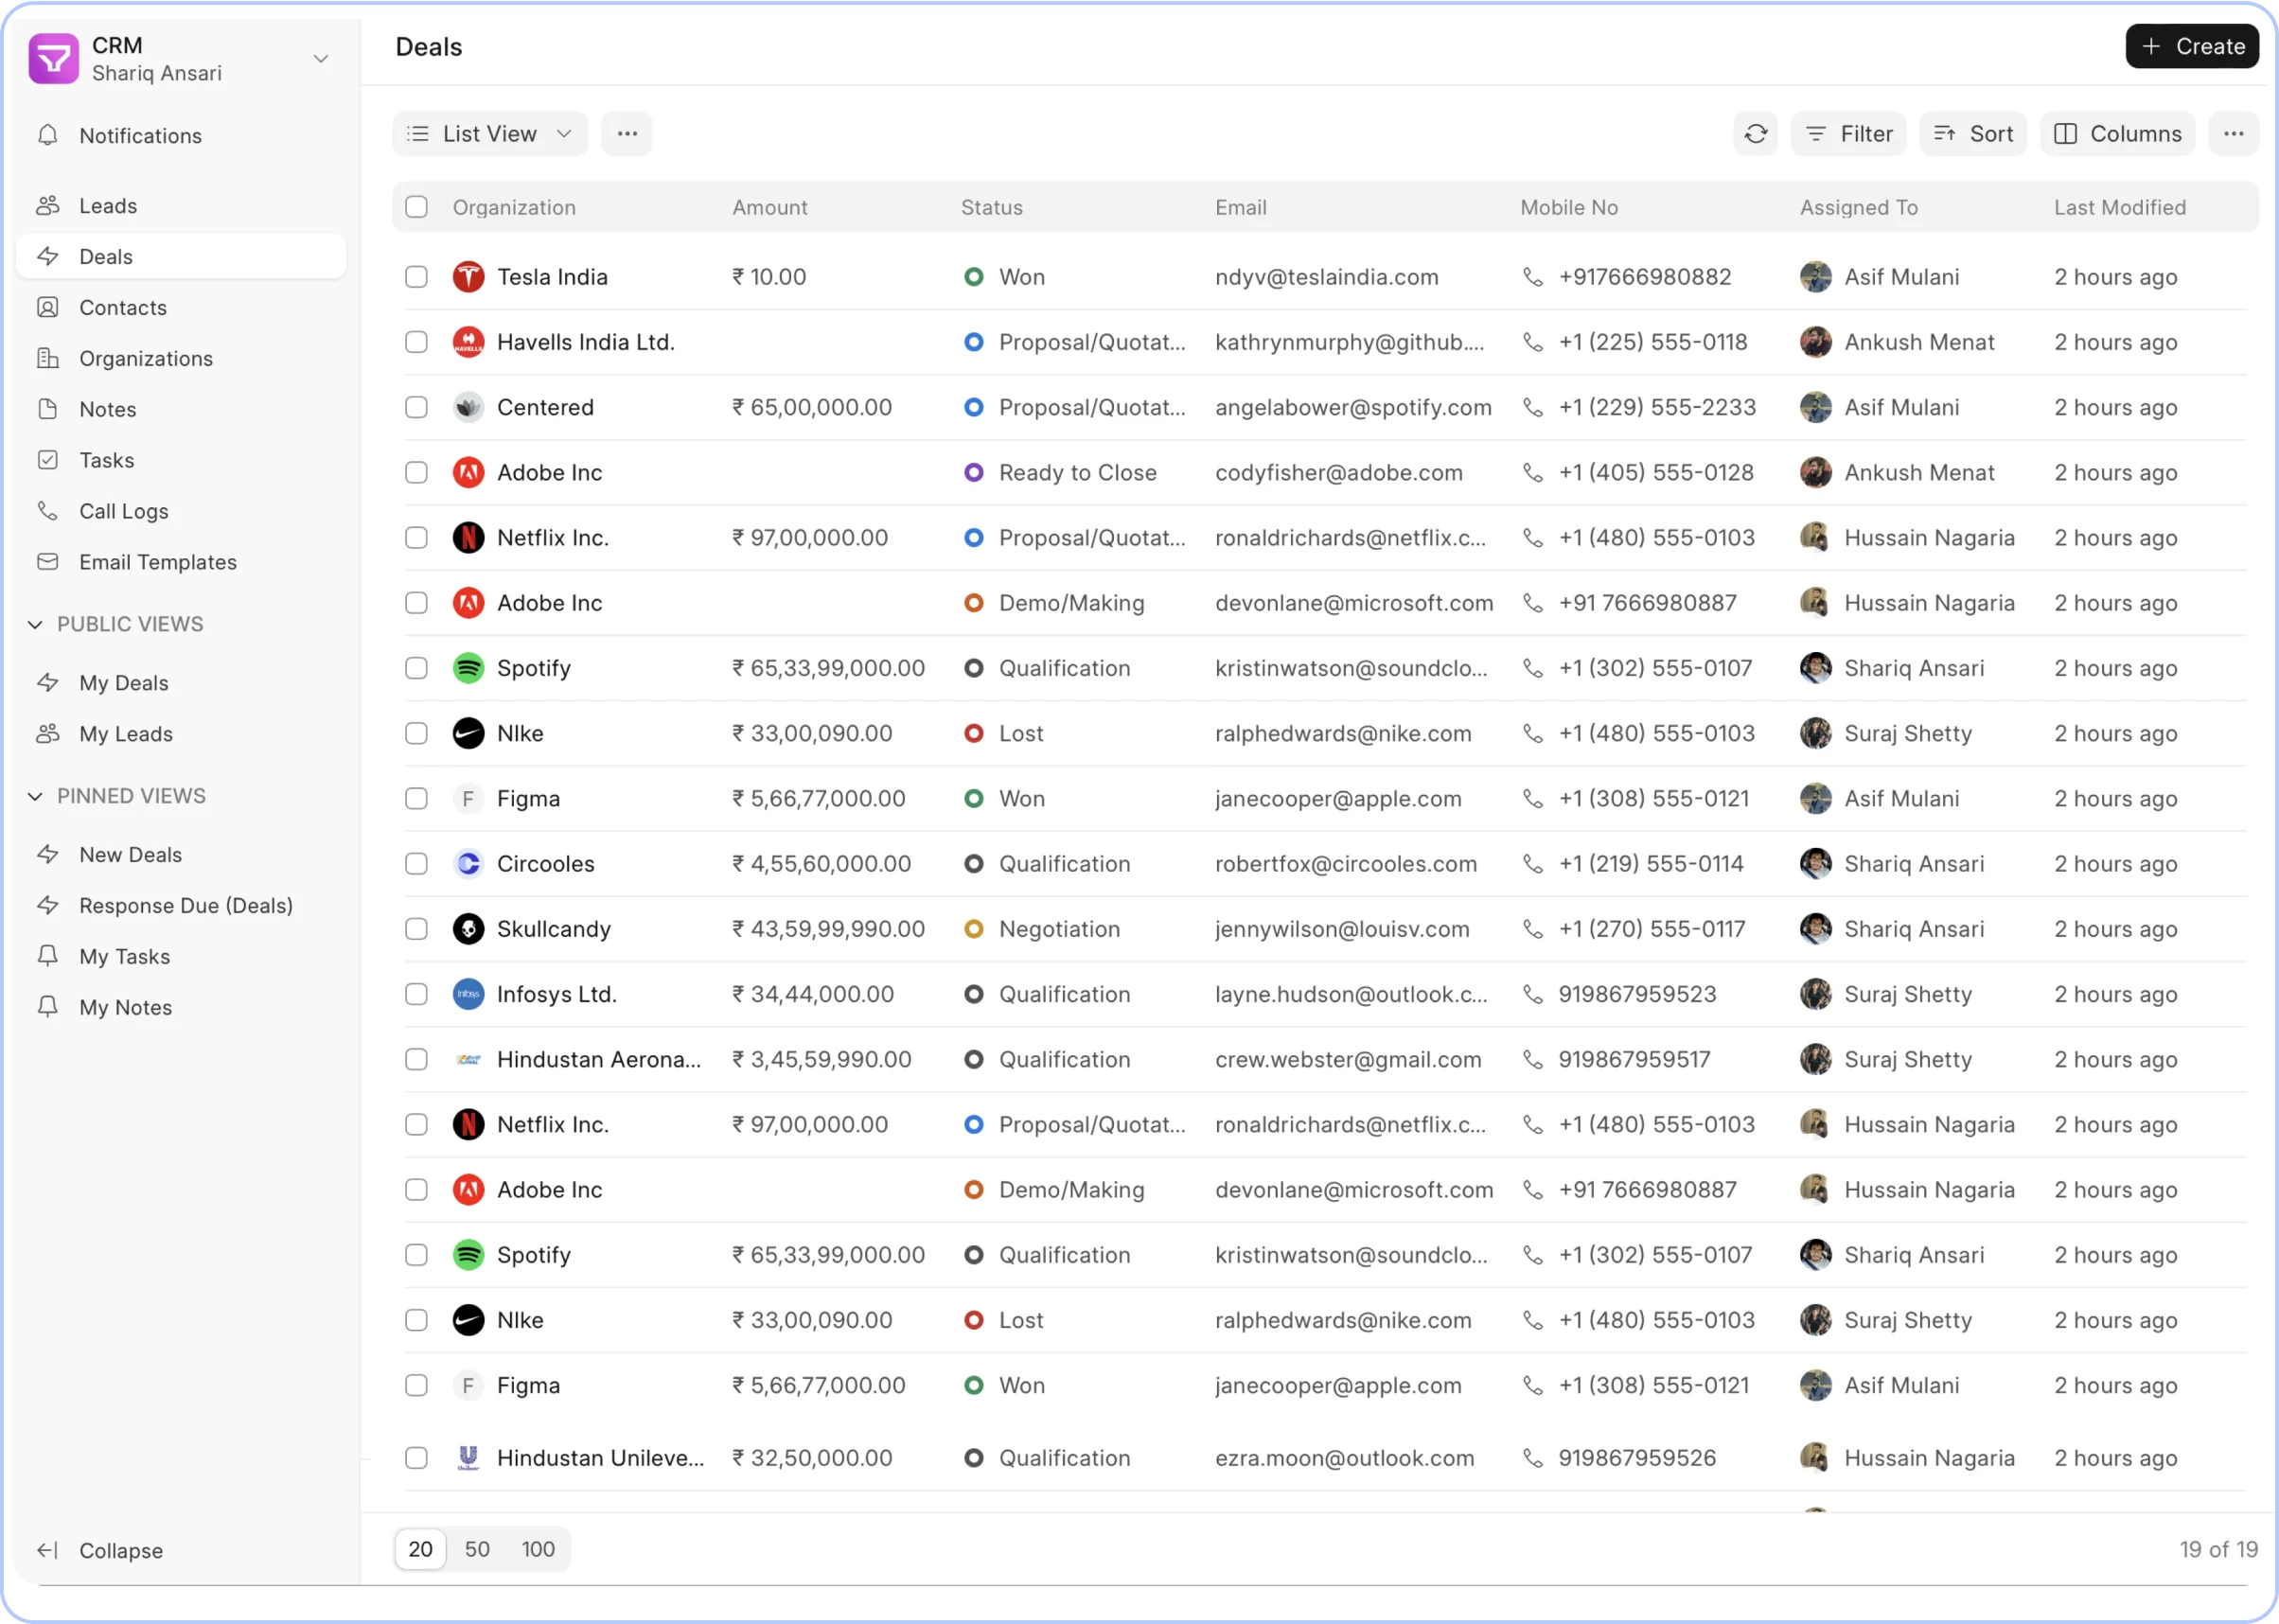Open the Notifications bell in sidebar
2279x1624 pixels.
[48, 135]
